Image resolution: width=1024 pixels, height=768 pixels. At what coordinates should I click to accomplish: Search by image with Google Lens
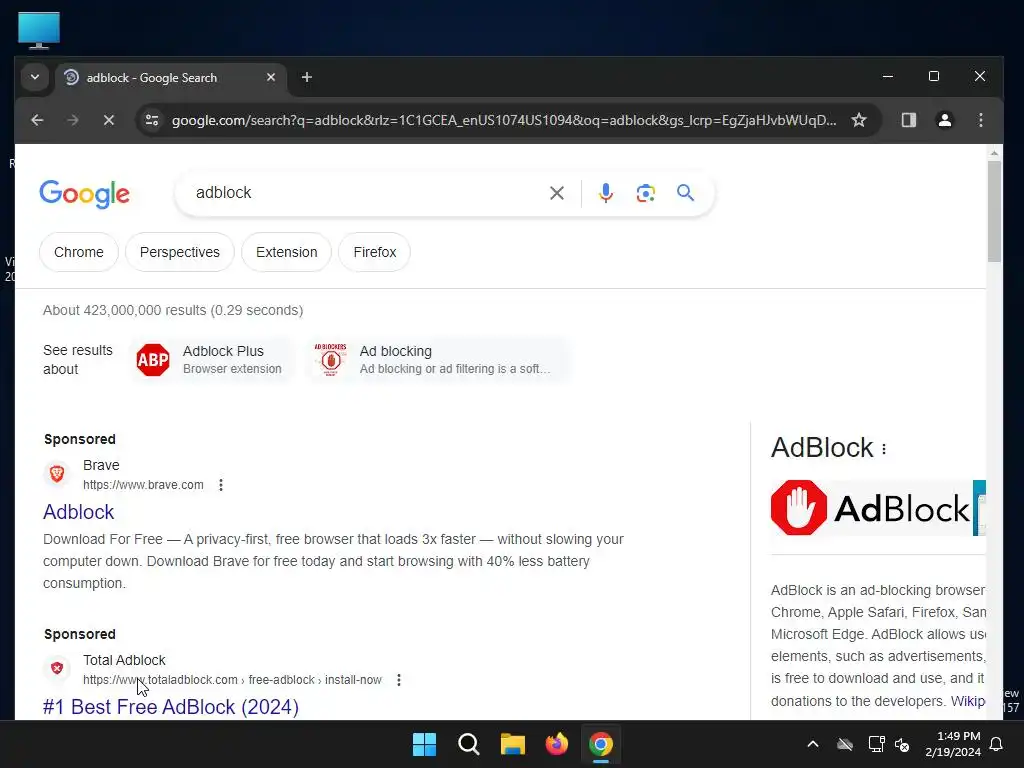click(x=645, y=193)
